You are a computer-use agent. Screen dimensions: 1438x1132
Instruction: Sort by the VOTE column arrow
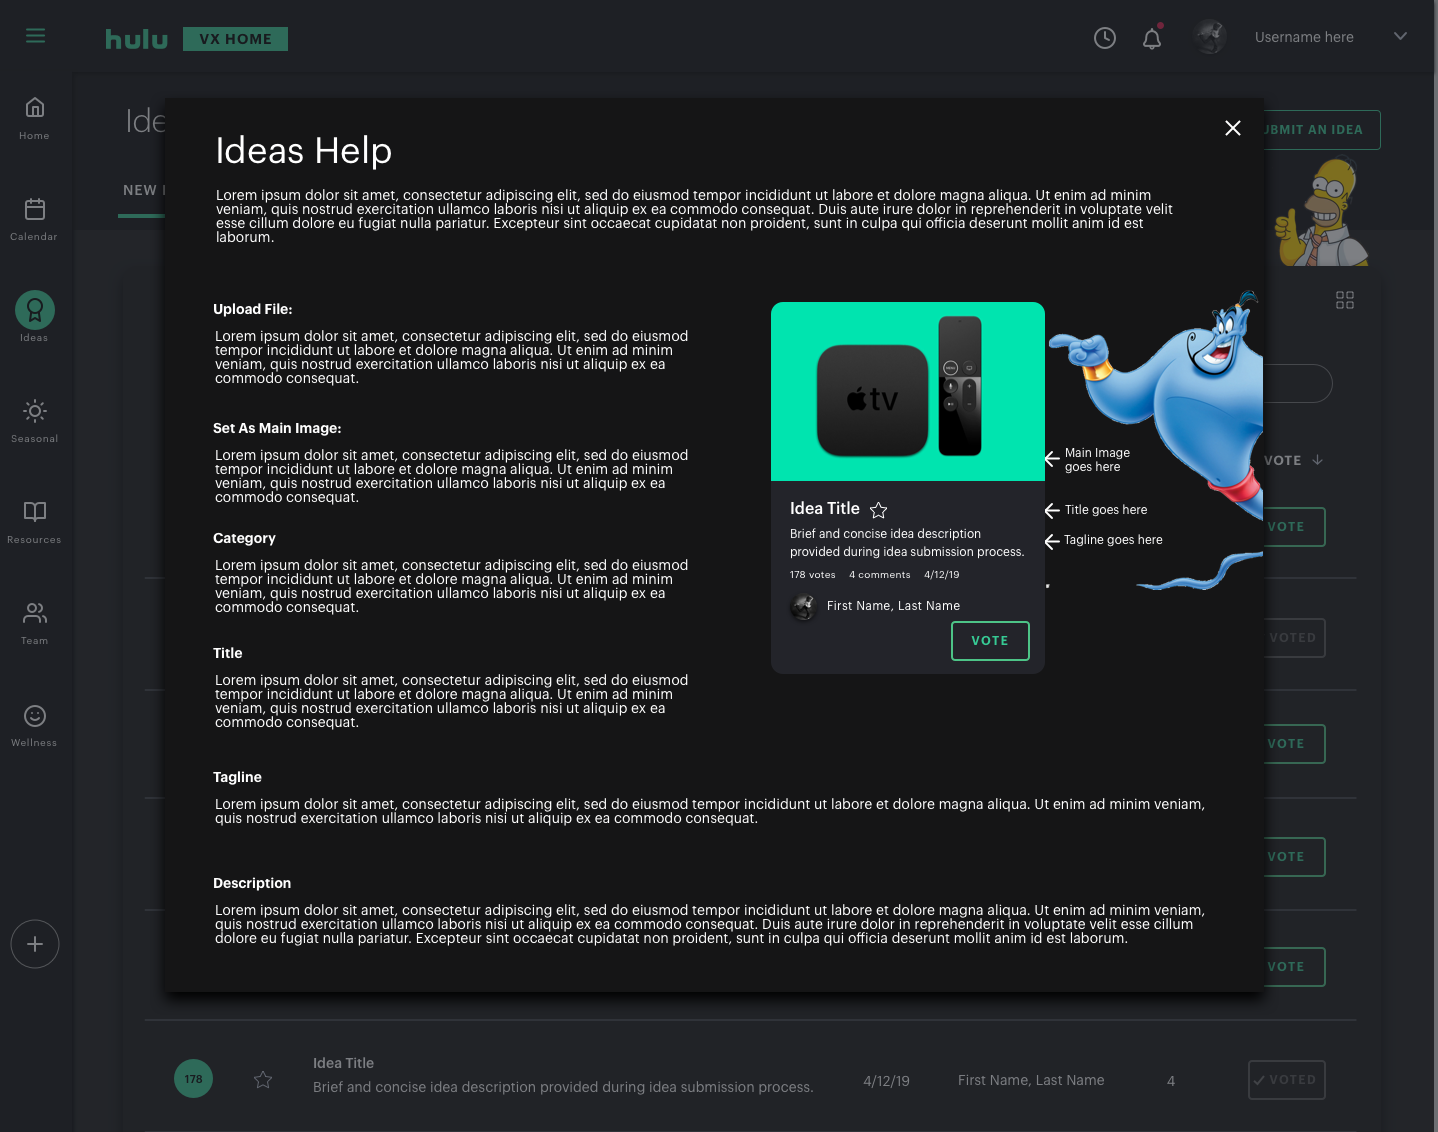(1318, 460)
